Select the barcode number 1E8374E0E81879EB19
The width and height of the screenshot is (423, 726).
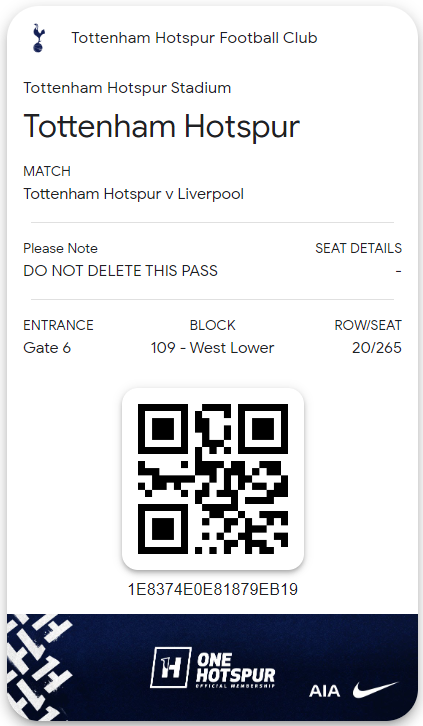[213, 589]
